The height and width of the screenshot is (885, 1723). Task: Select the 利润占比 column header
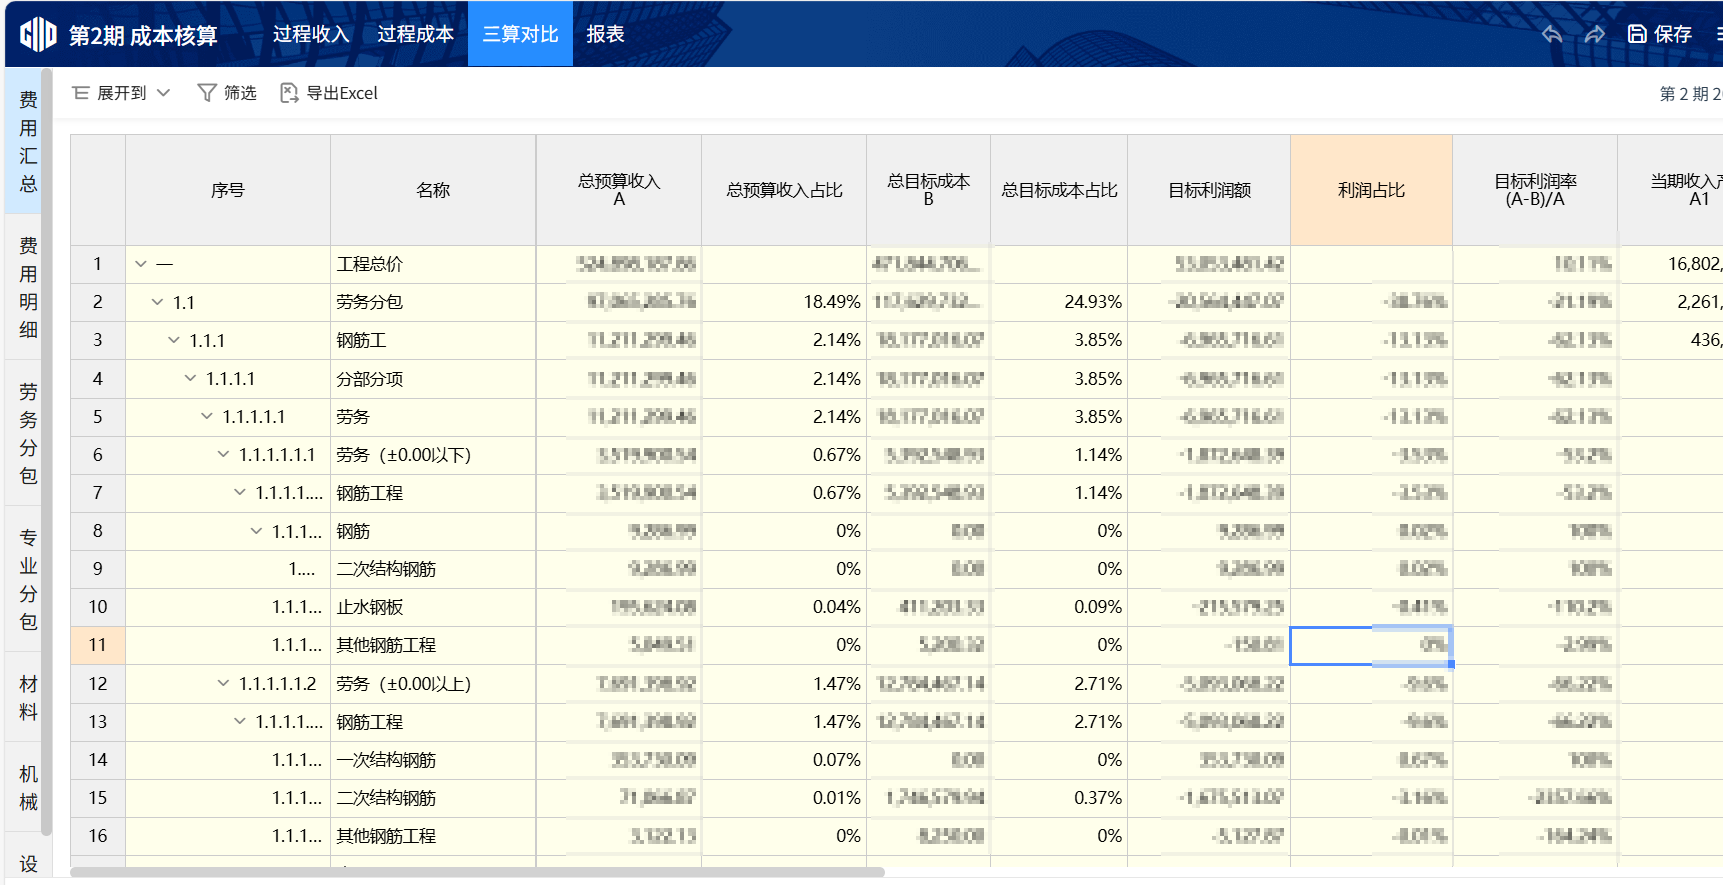1371,190
